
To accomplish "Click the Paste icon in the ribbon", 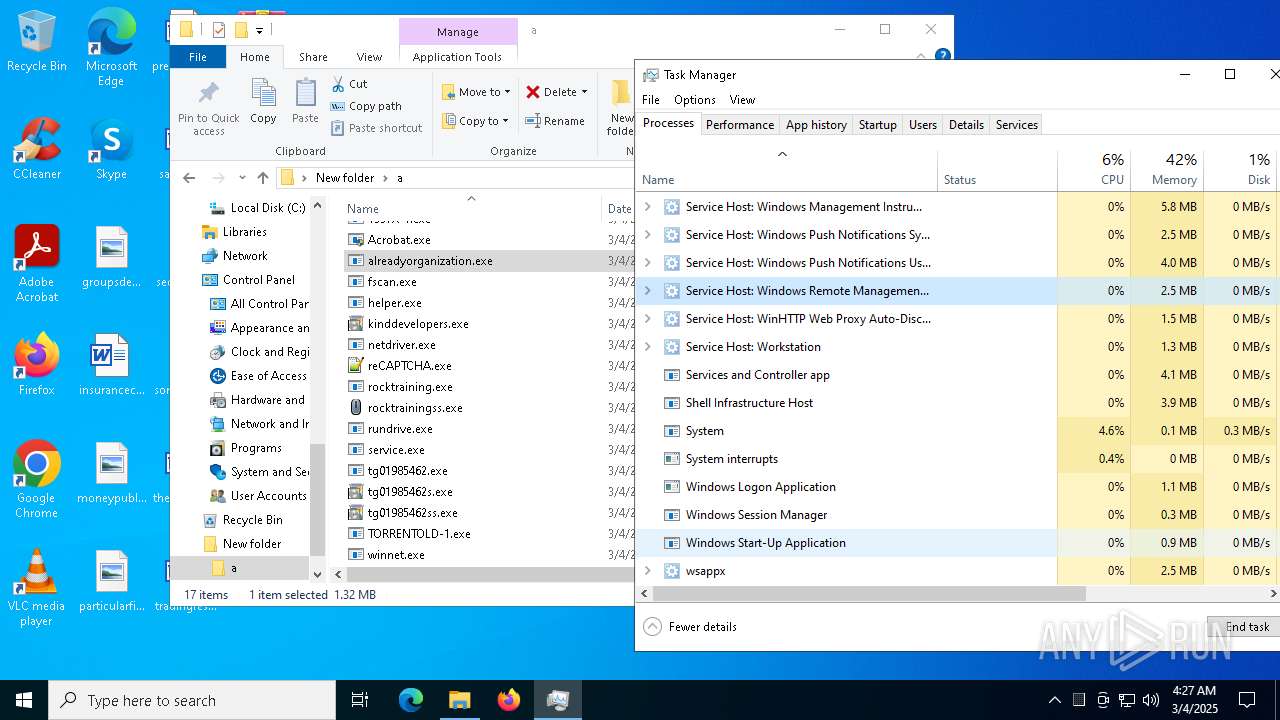I will pyautogui.click(x=305, y=102).
